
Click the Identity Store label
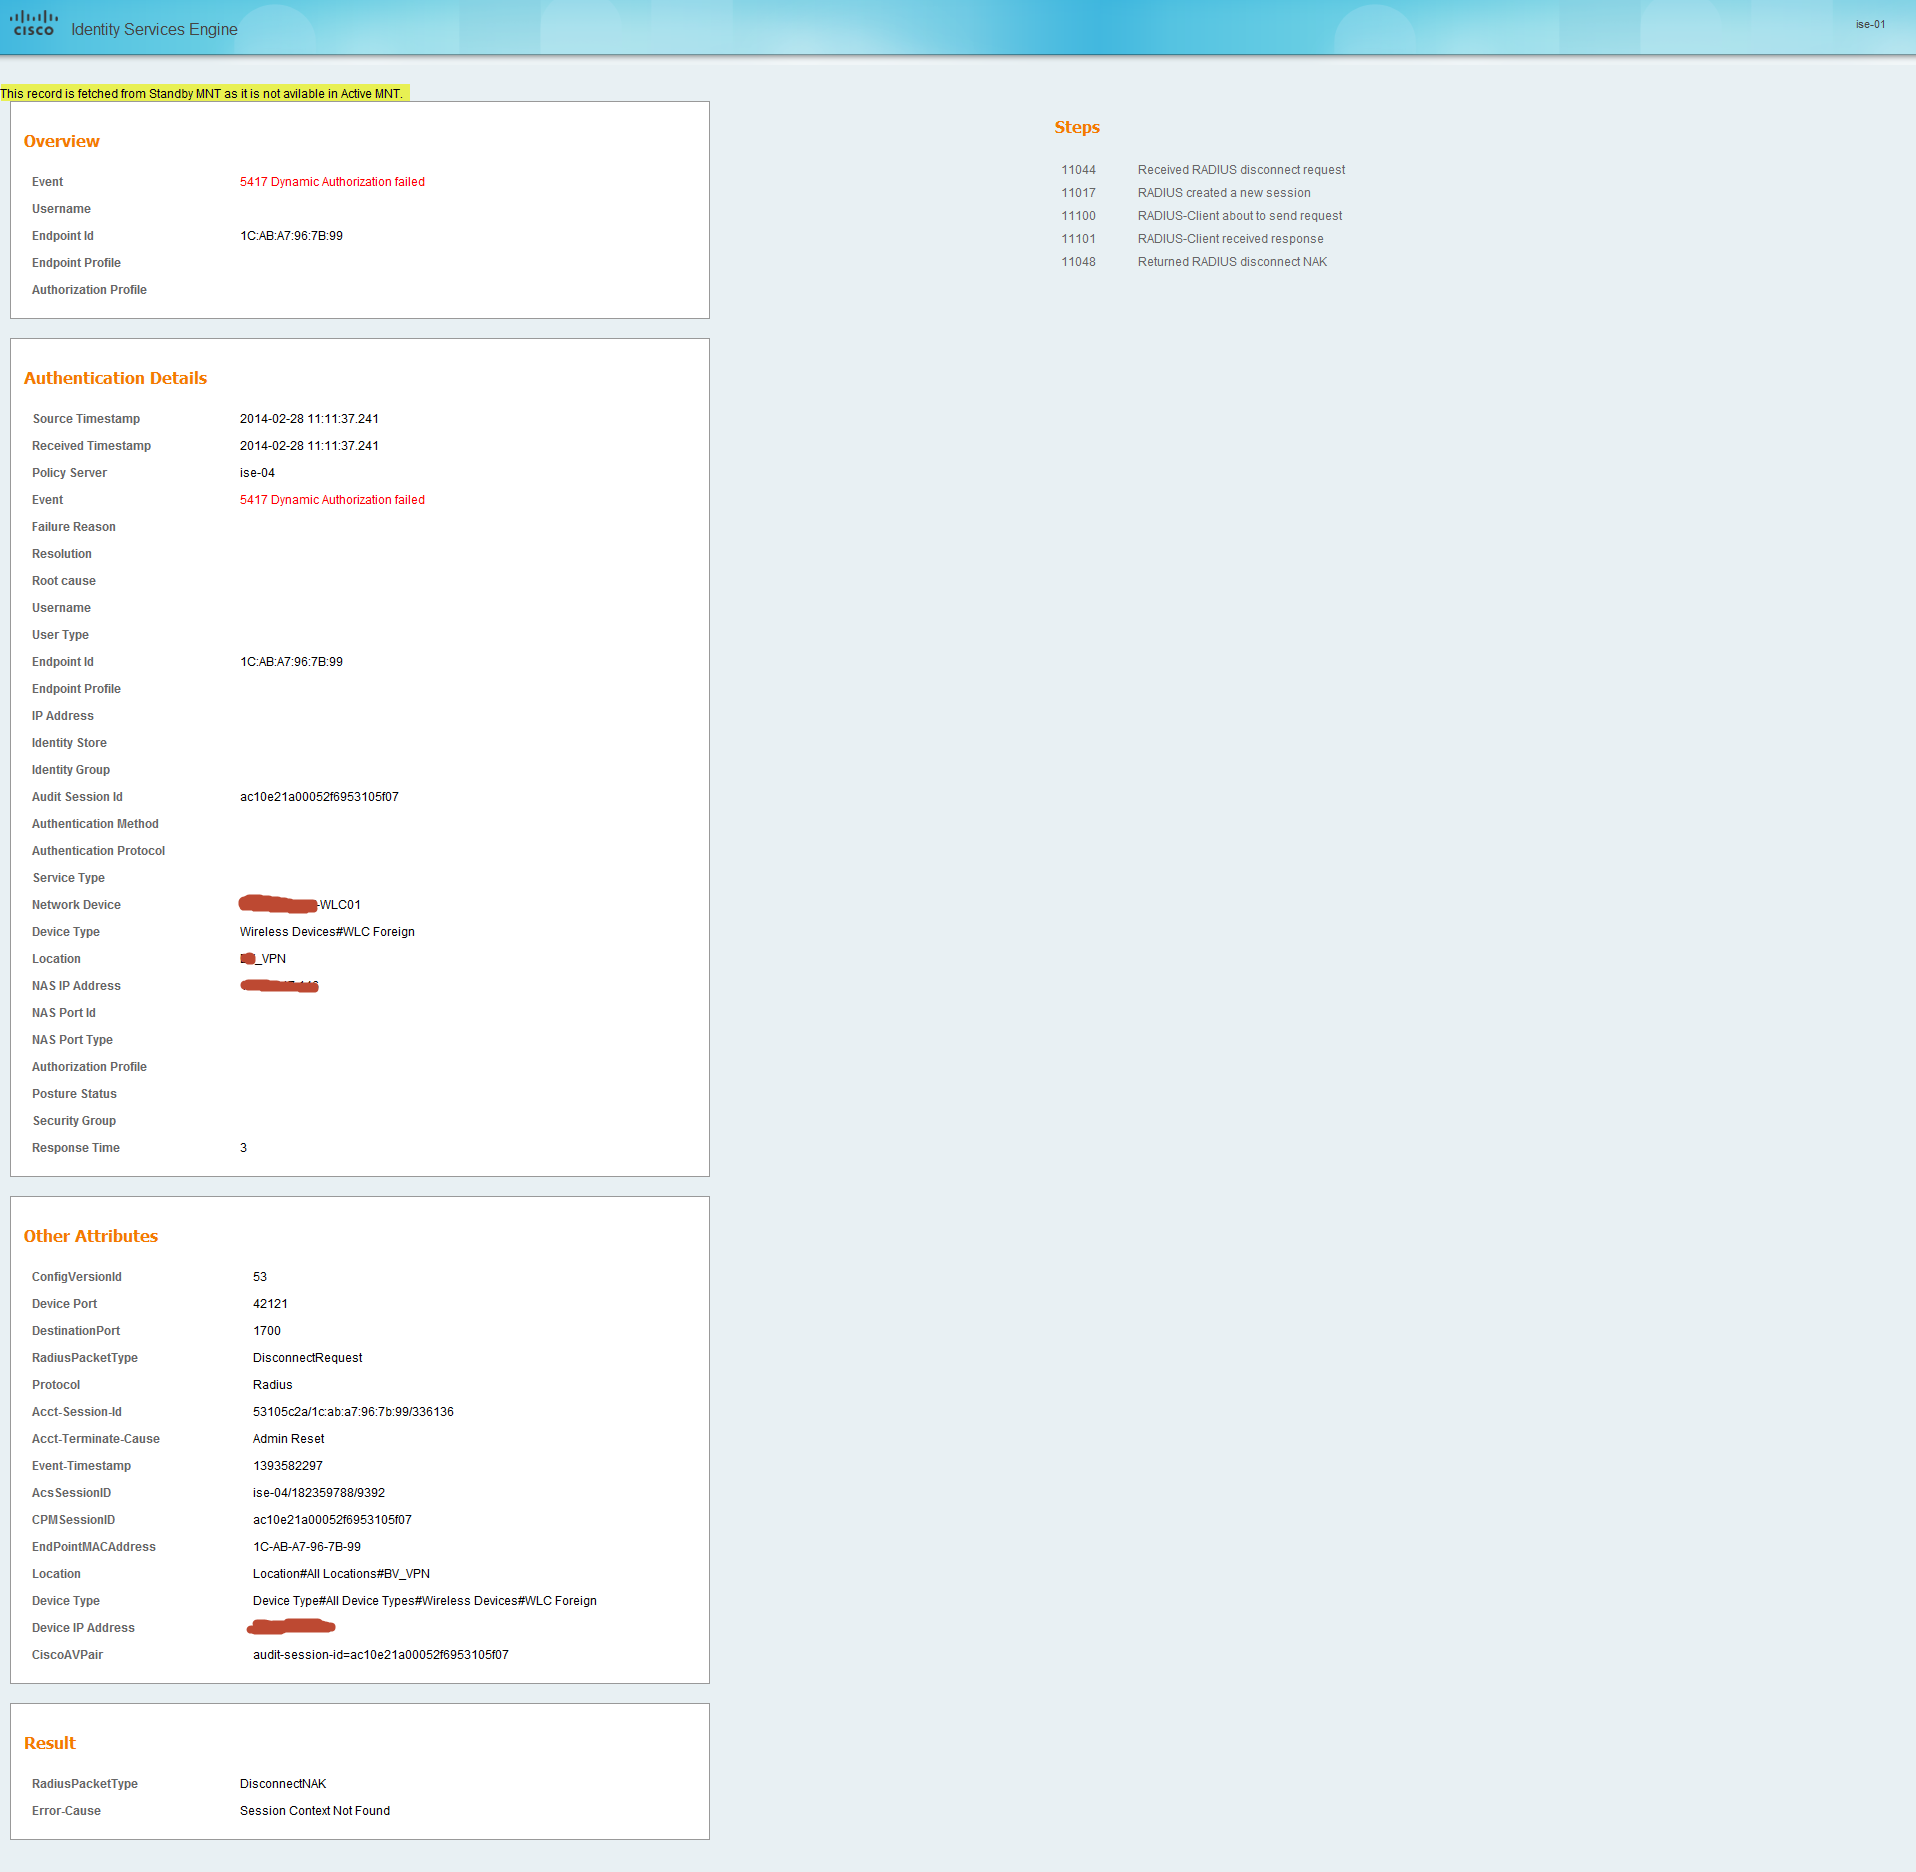pos(69,743)
